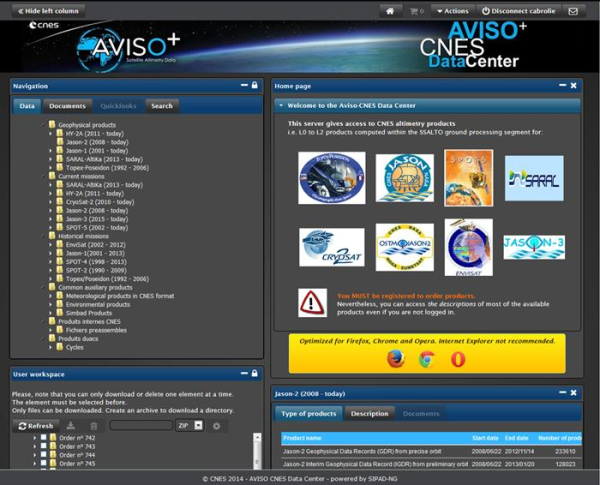Click the CryoSat mission logo
The height and width of the screenshot is (485, 600).
coord(332,247)
